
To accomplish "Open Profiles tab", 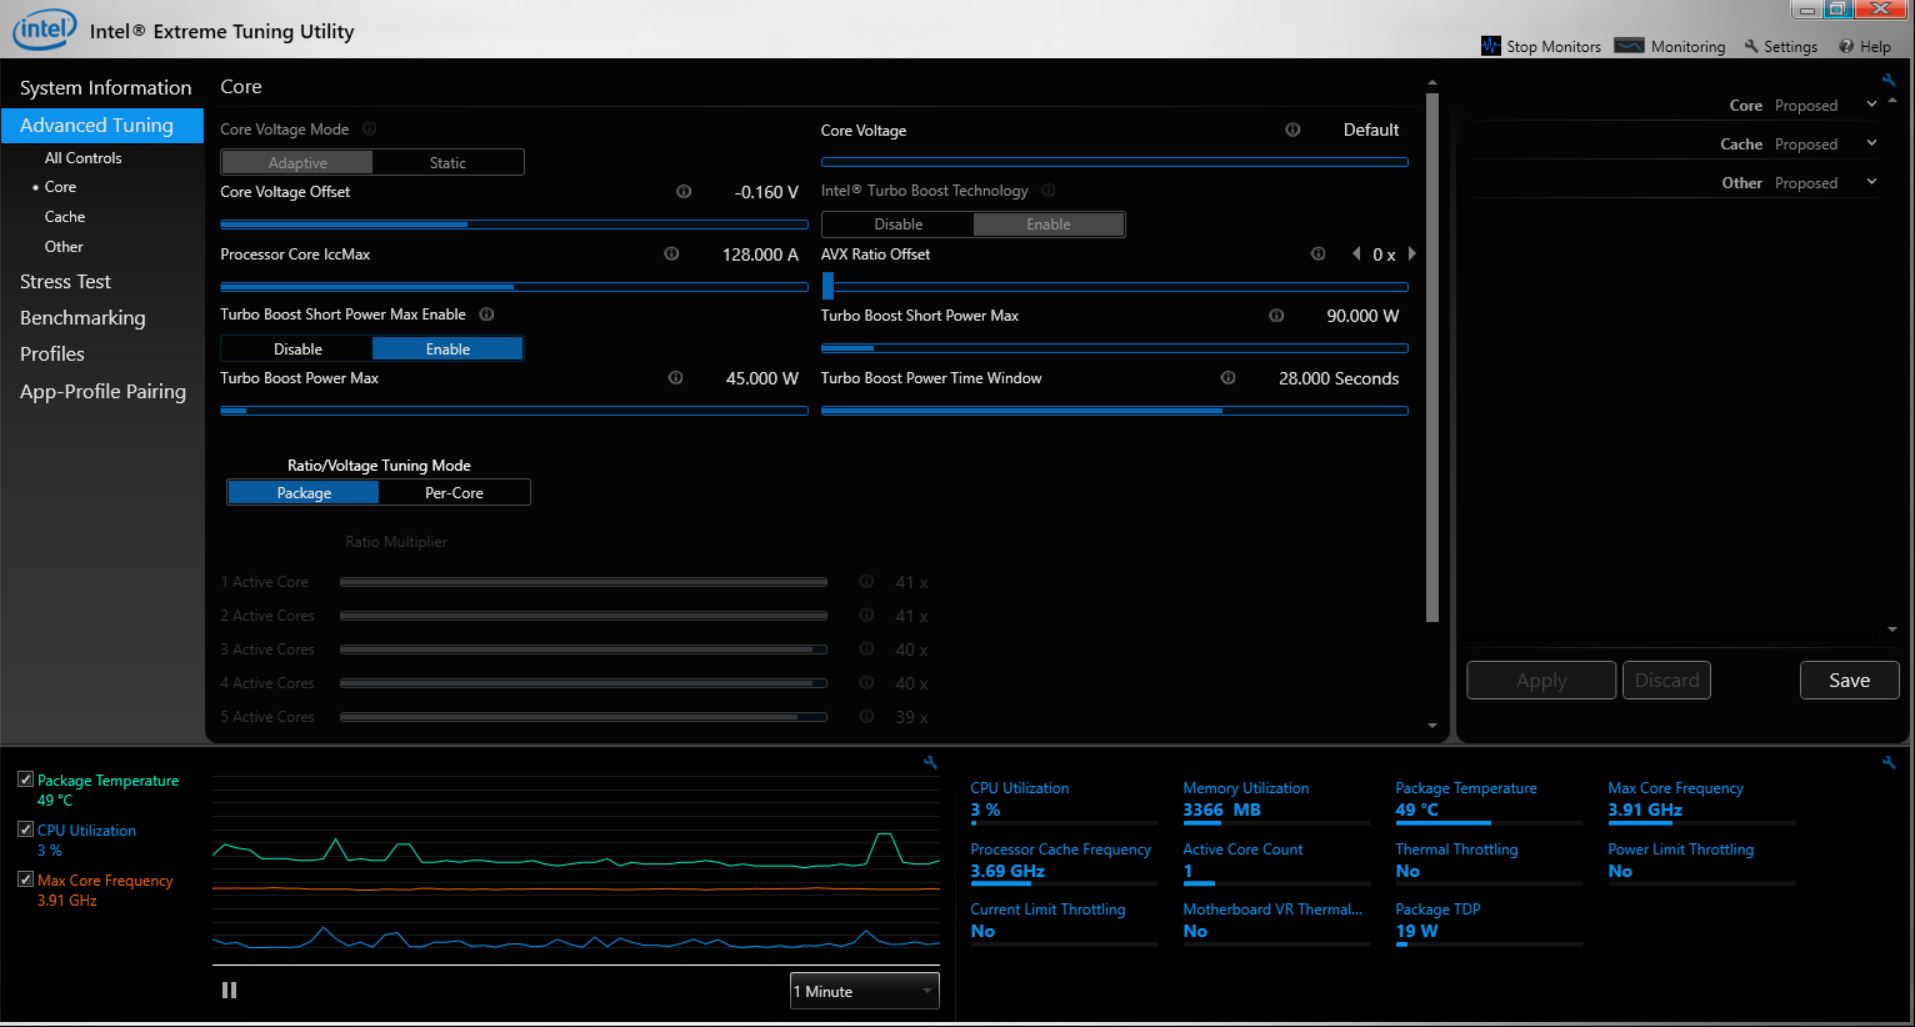I will [x=52, y=354].
